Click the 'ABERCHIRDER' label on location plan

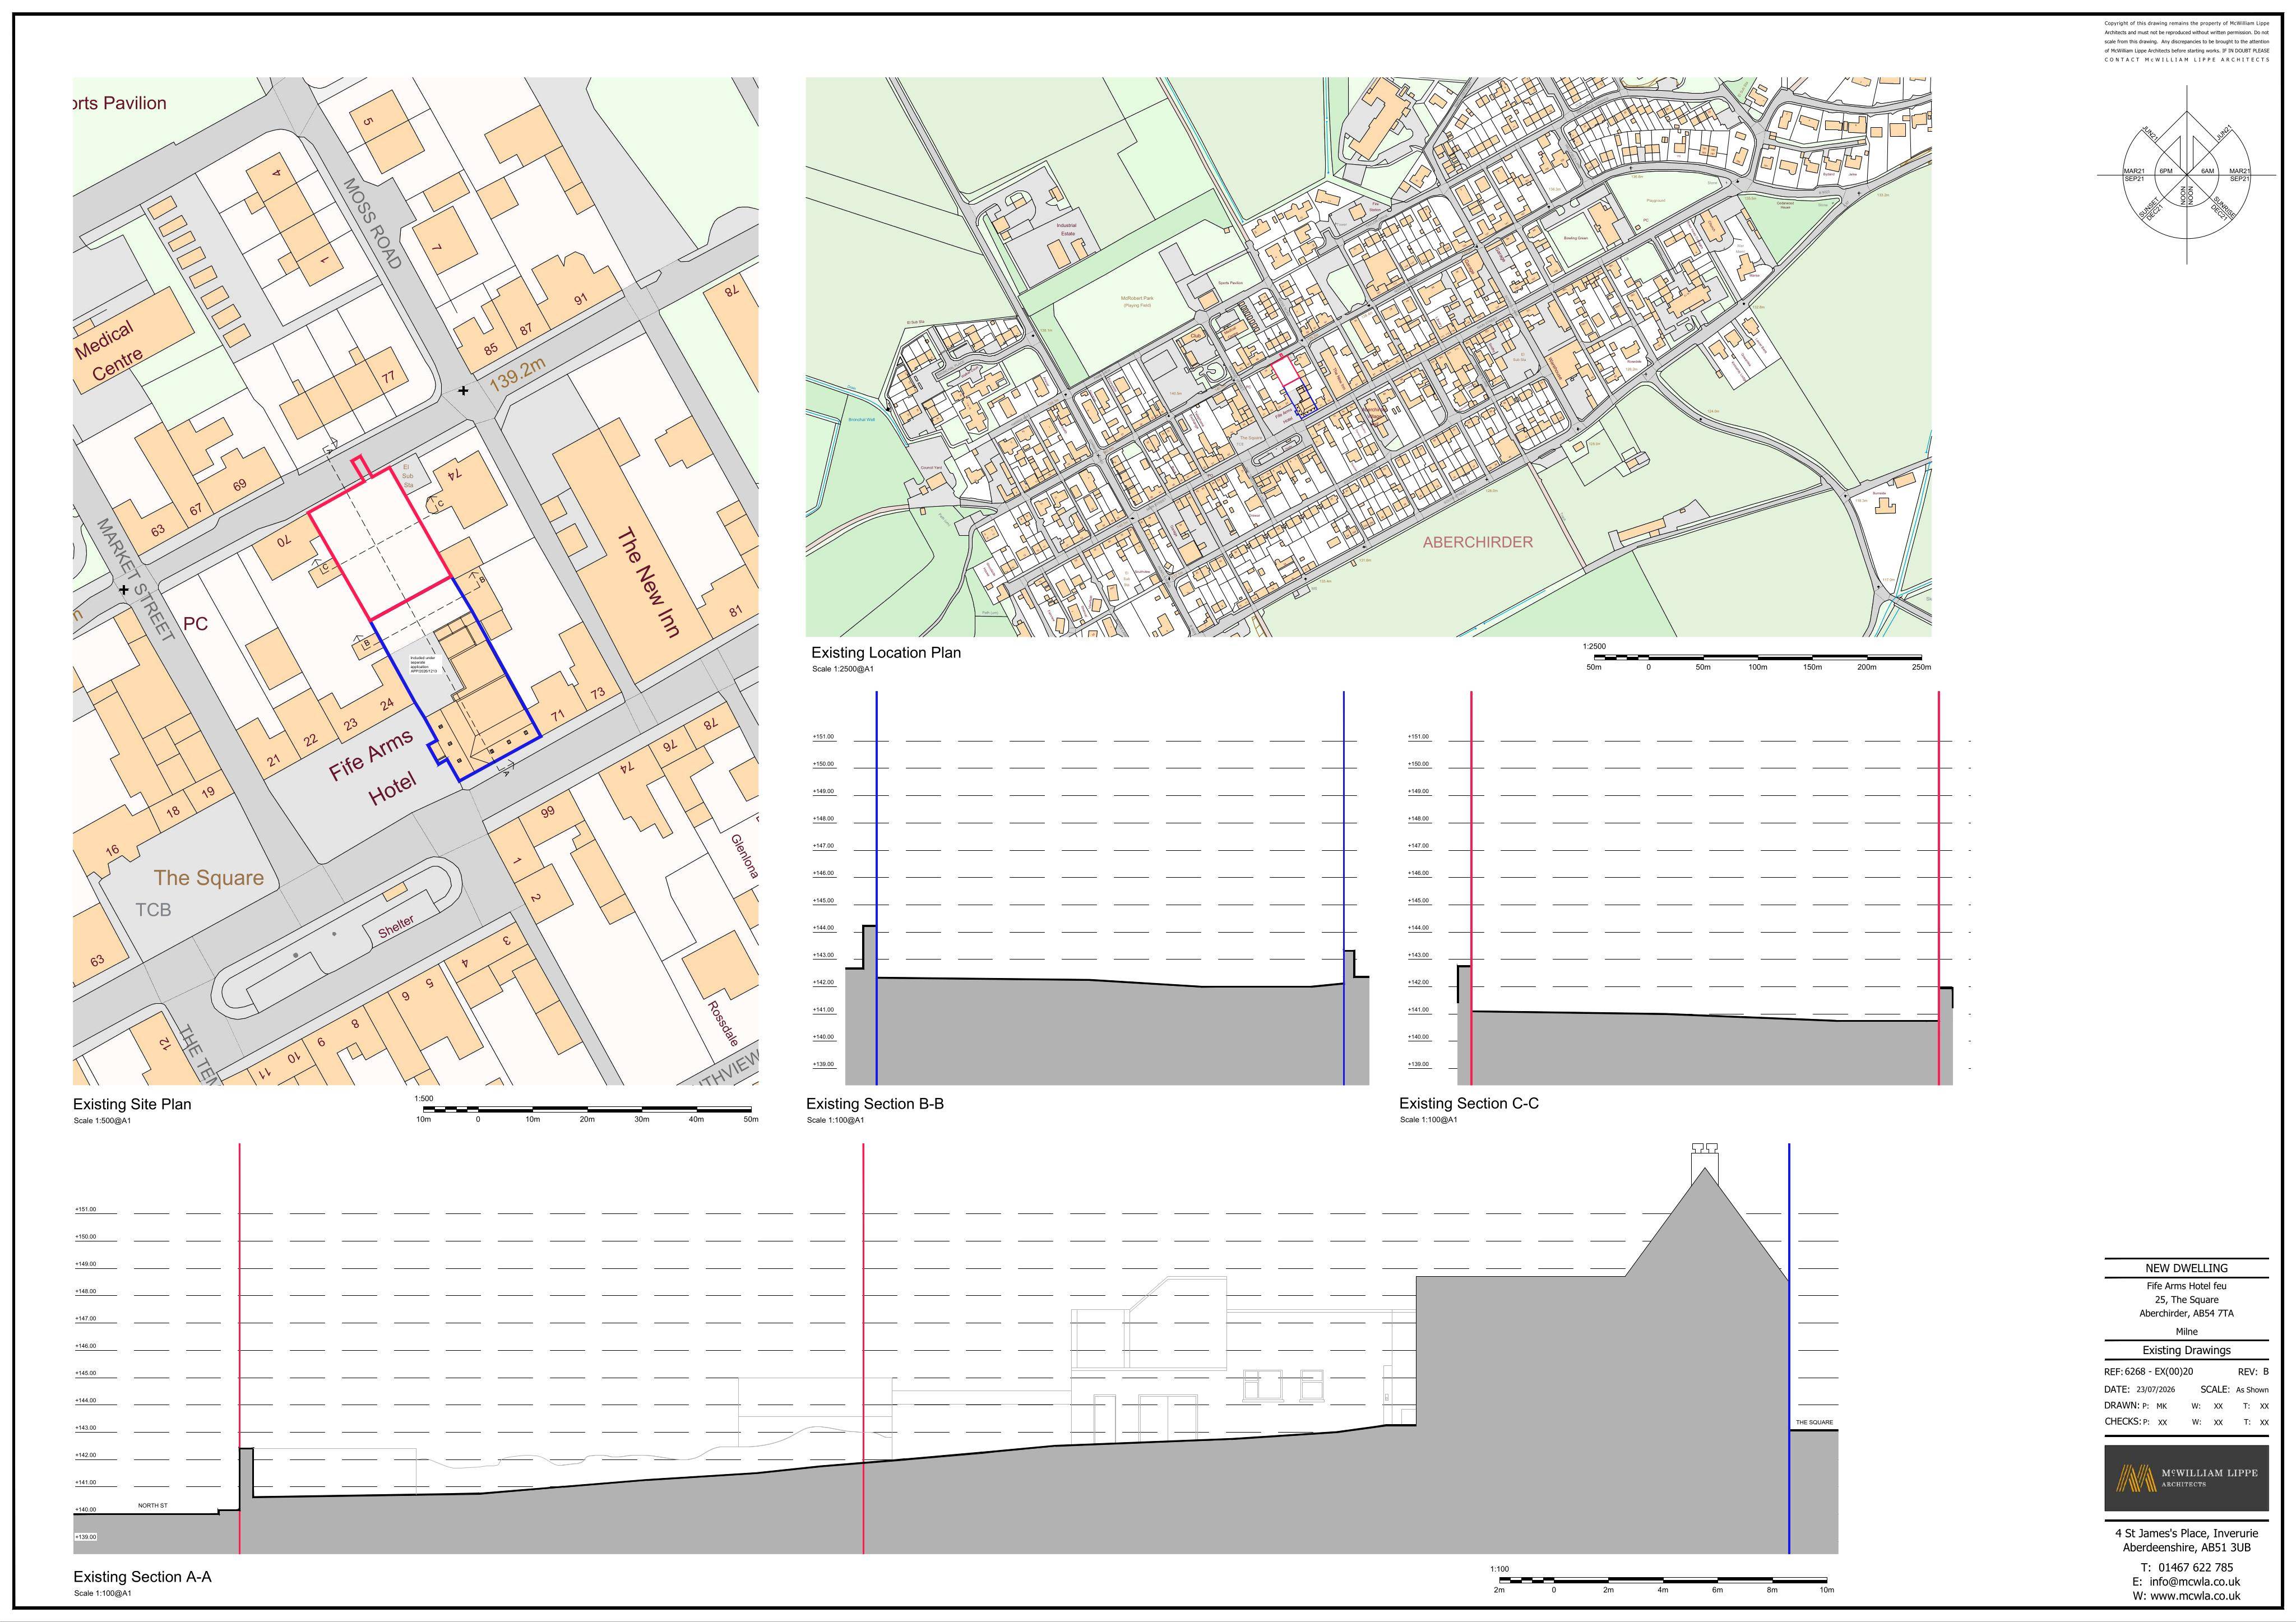(x=1478, y=542)
